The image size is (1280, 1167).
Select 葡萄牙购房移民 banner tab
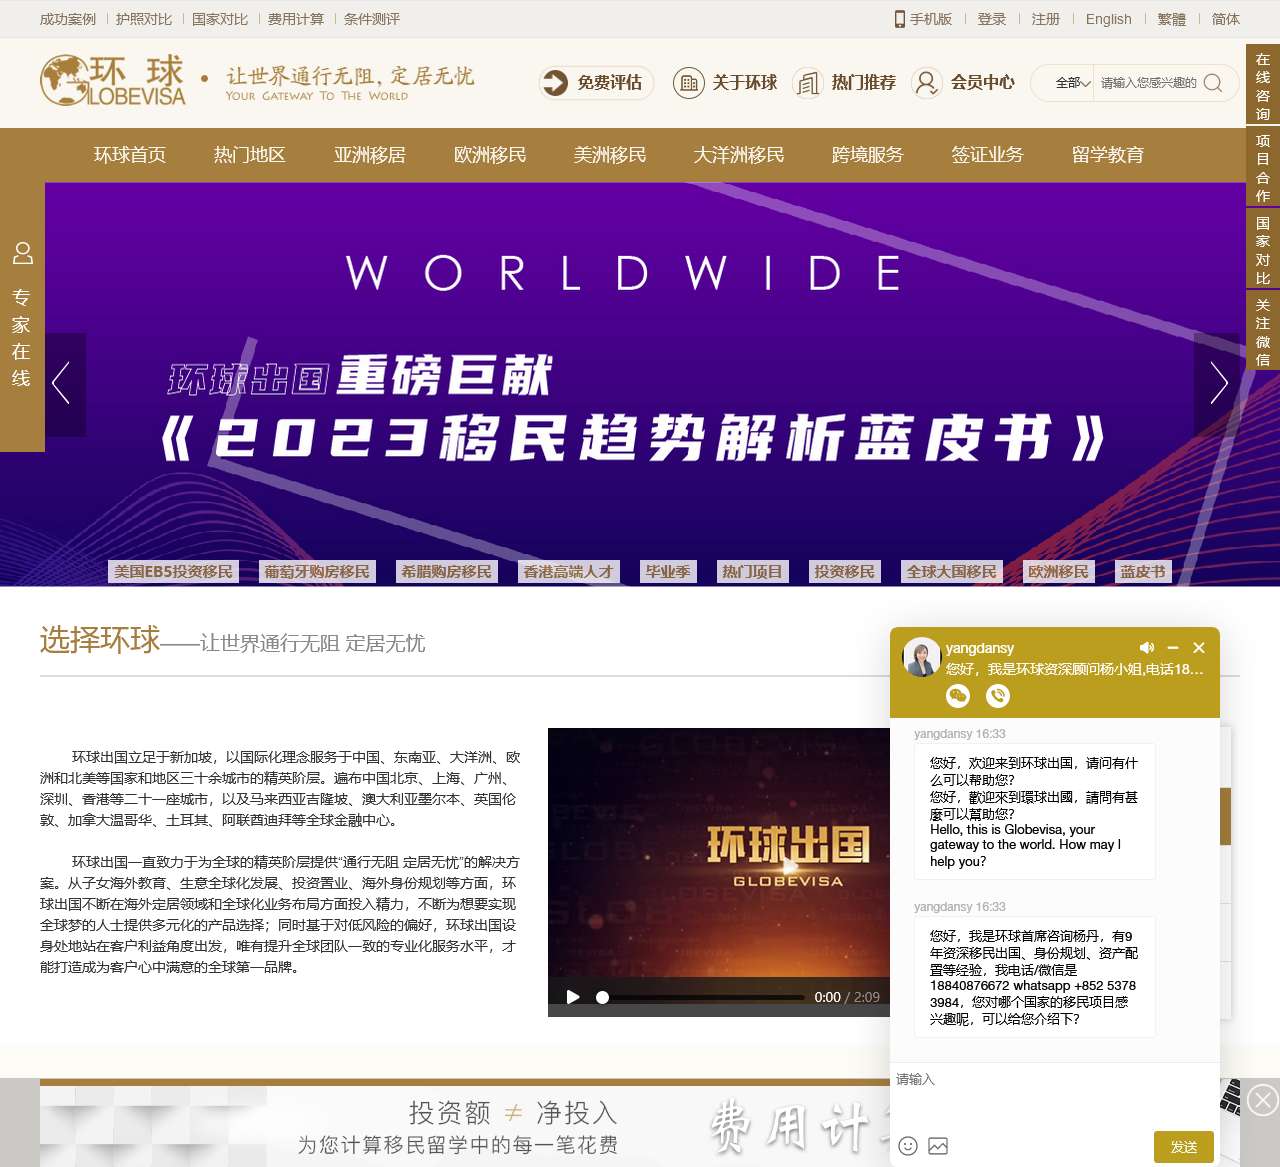coord(317,572)
